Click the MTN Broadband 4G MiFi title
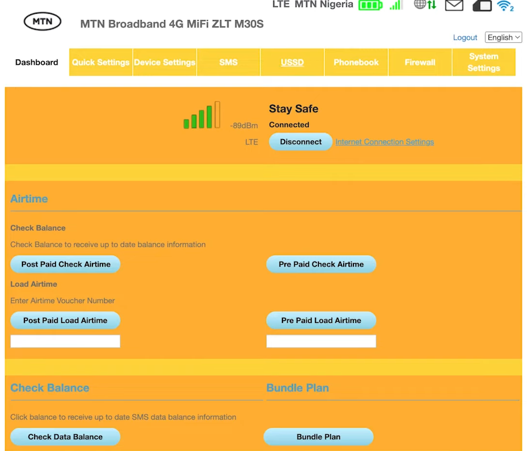The height and width of the screenshot is (451, 527). pyautogui.click(x=172, y=24)
